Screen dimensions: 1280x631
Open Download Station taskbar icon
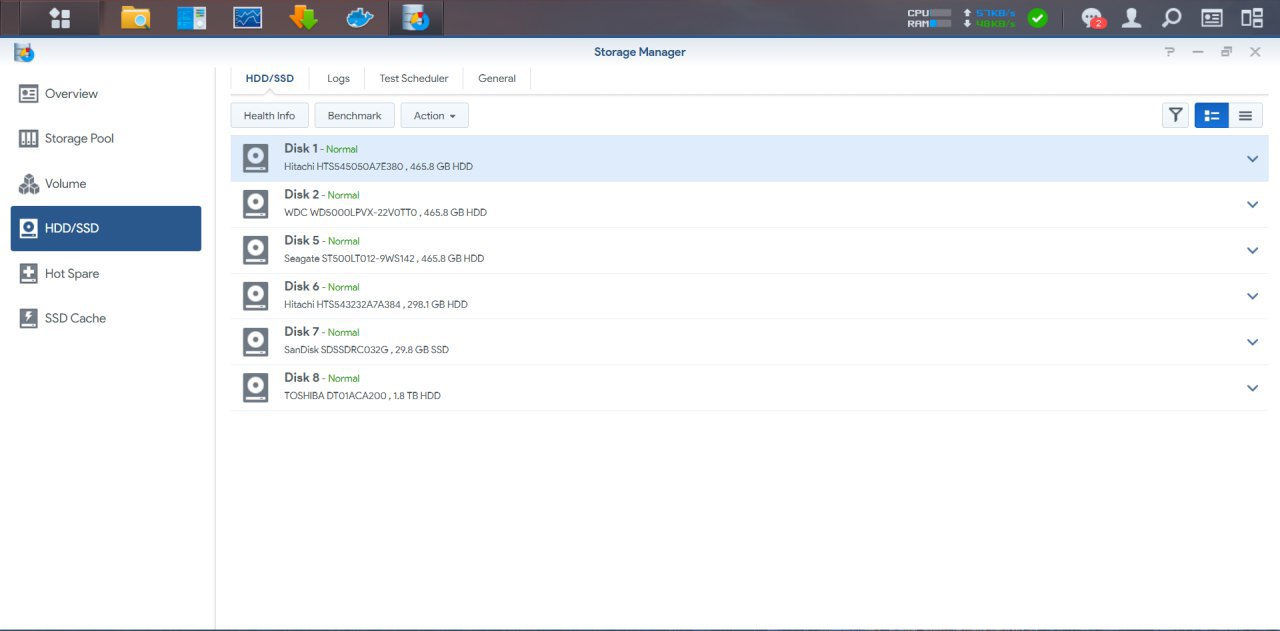(x=303, y=18)
